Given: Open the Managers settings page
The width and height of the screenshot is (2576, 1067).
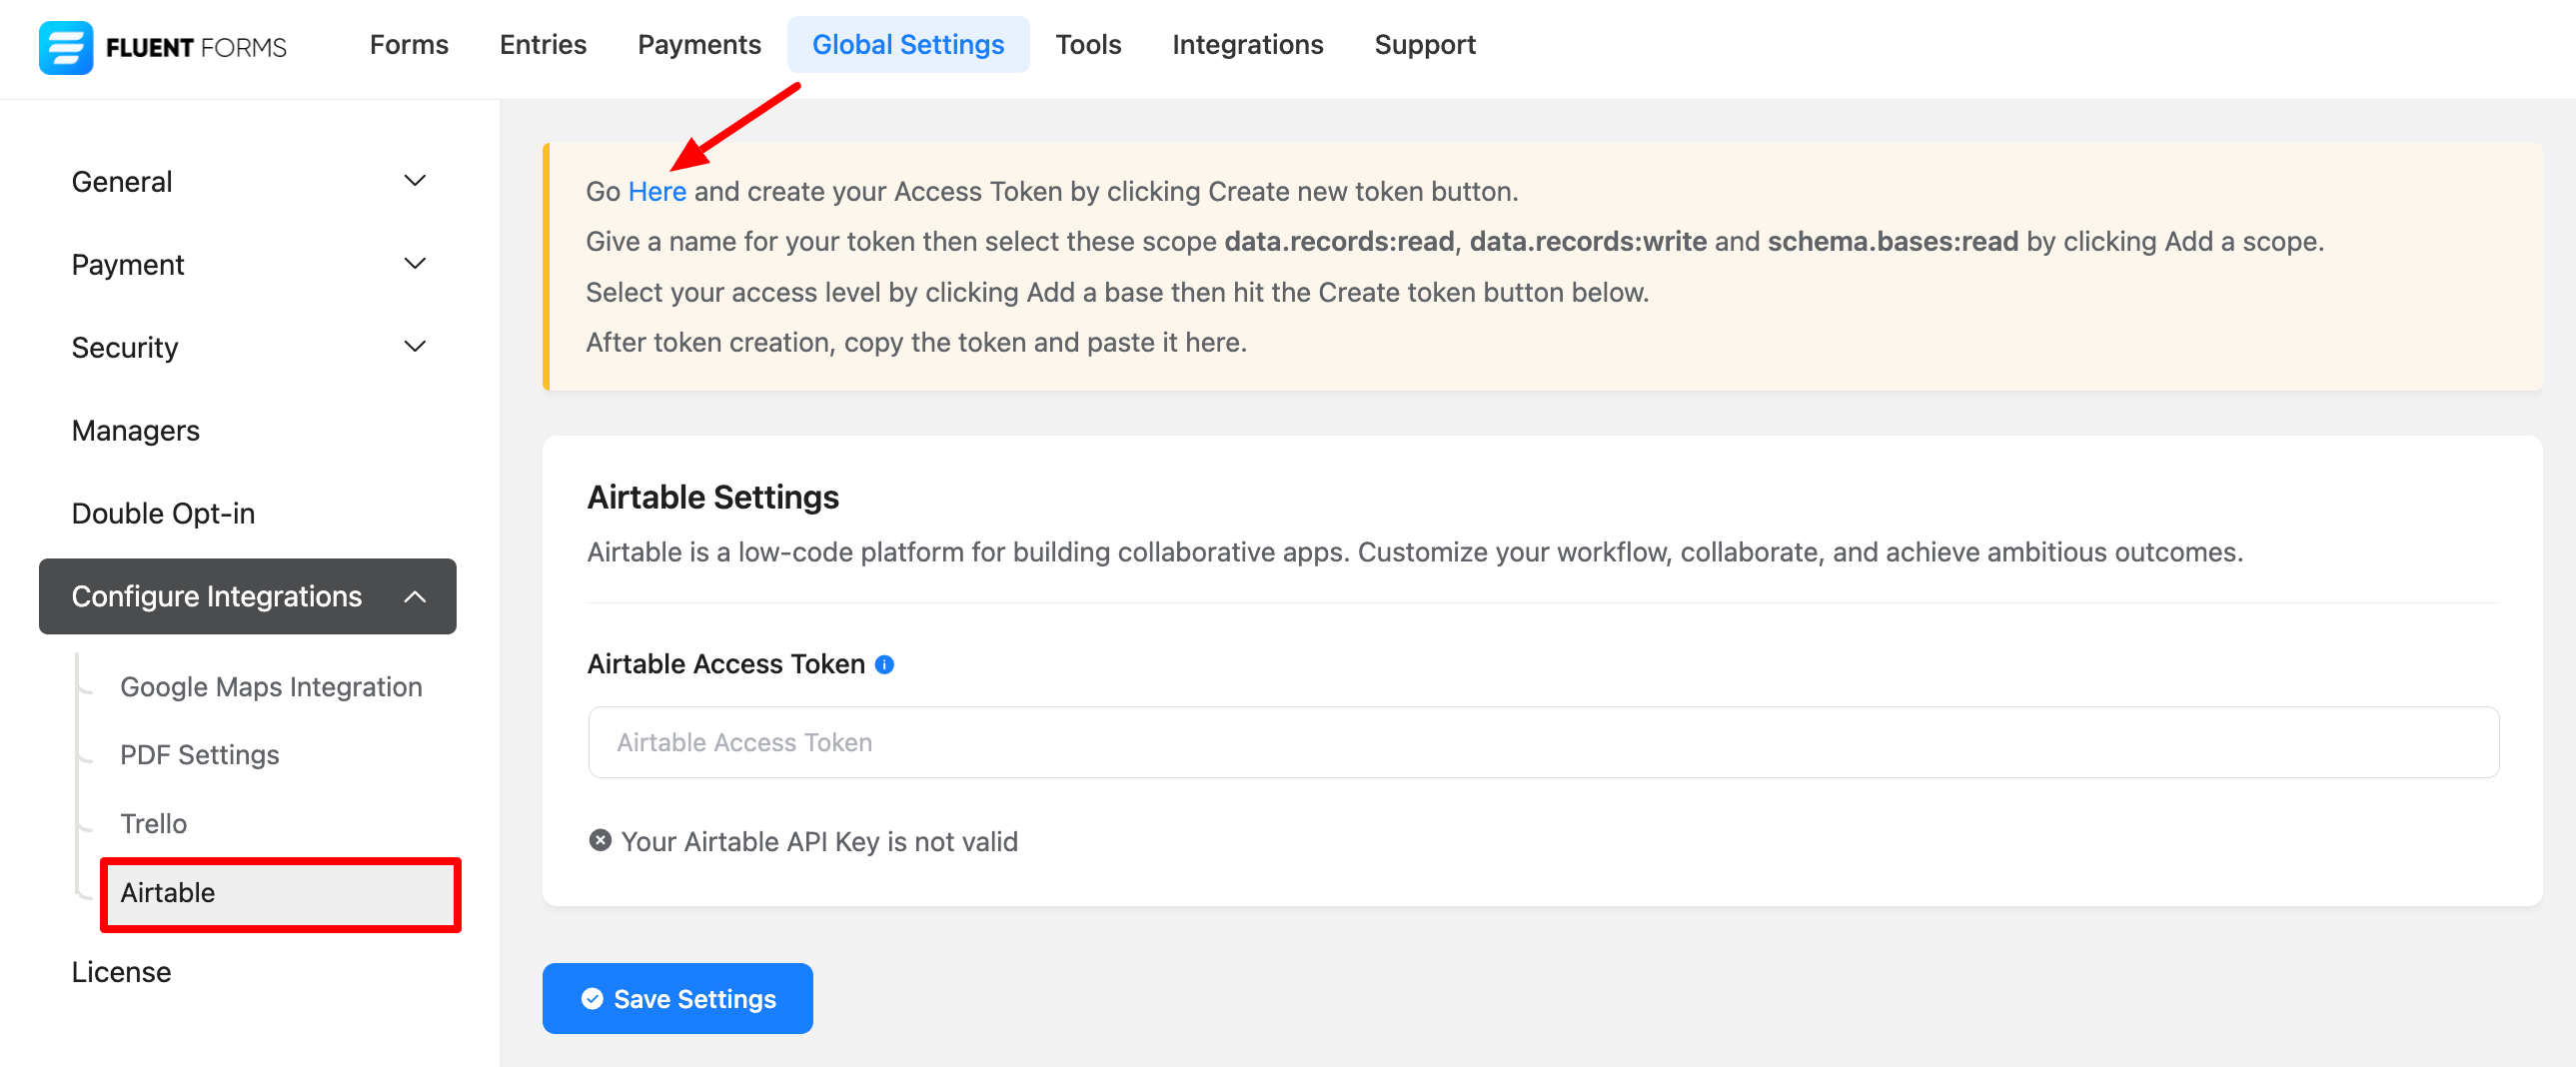Looking at the screenshot, I should (x=135, y=430).
